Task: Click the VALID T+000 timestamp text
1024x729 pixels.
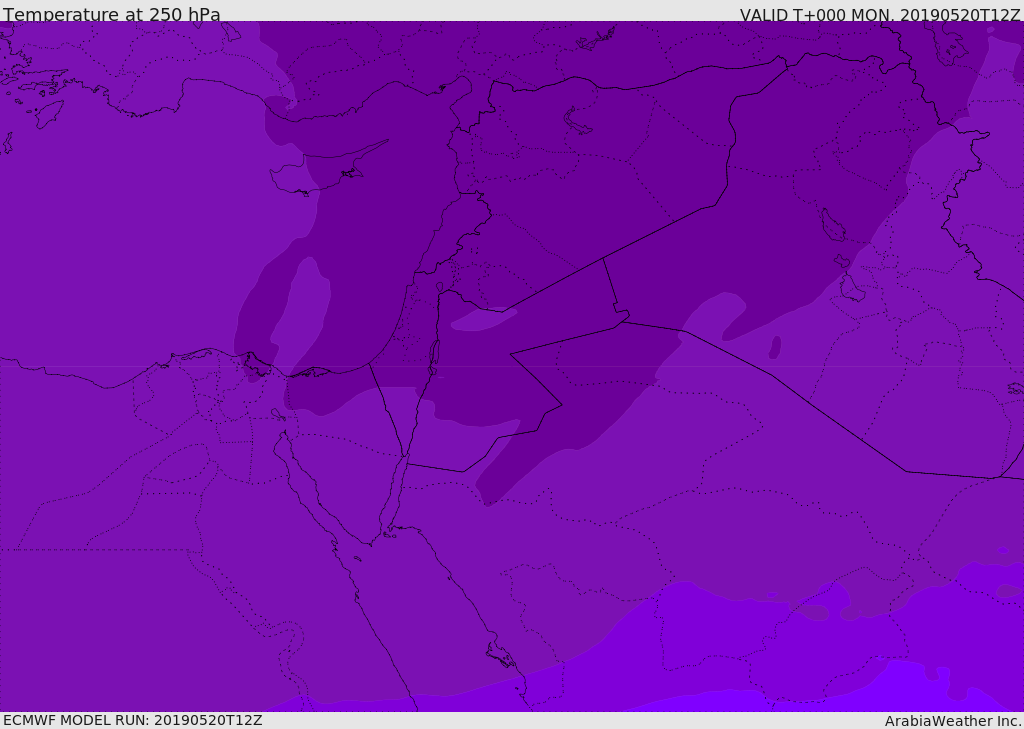Action: (x=879, y=15)
